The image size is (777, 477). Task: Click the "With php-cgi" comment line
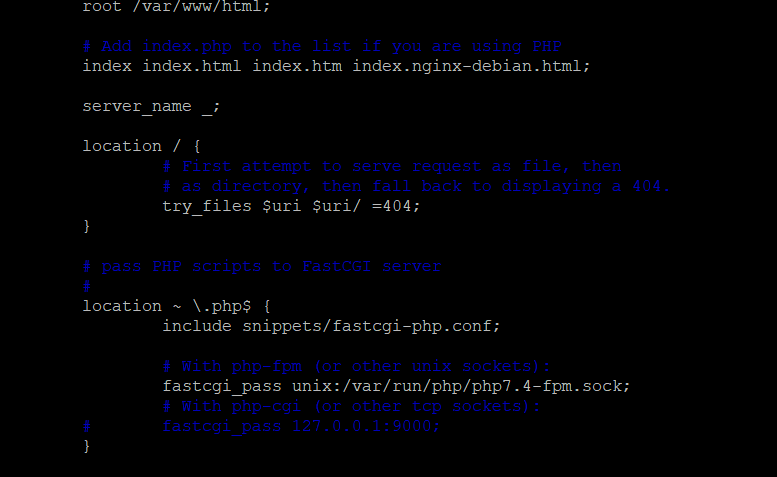click(351, 406)
